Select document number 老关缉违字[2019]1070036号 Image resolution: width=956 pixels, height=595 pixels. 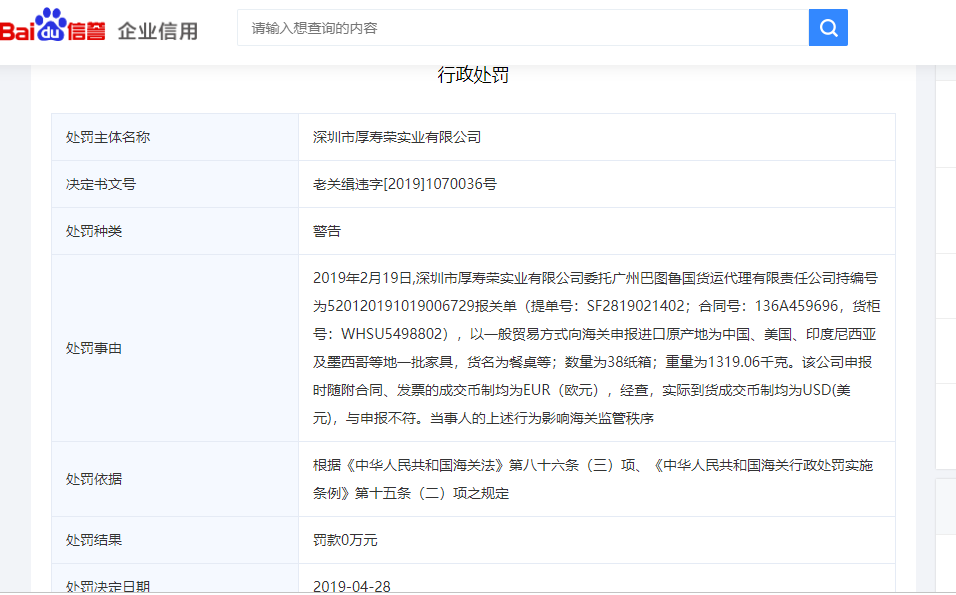405,184
